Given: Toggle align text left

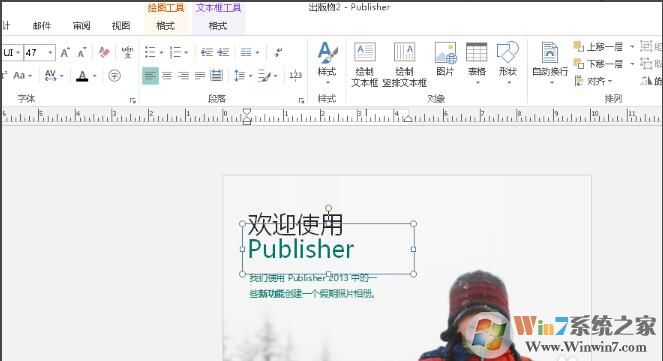Looking at the screenshot, I should 150,76.
